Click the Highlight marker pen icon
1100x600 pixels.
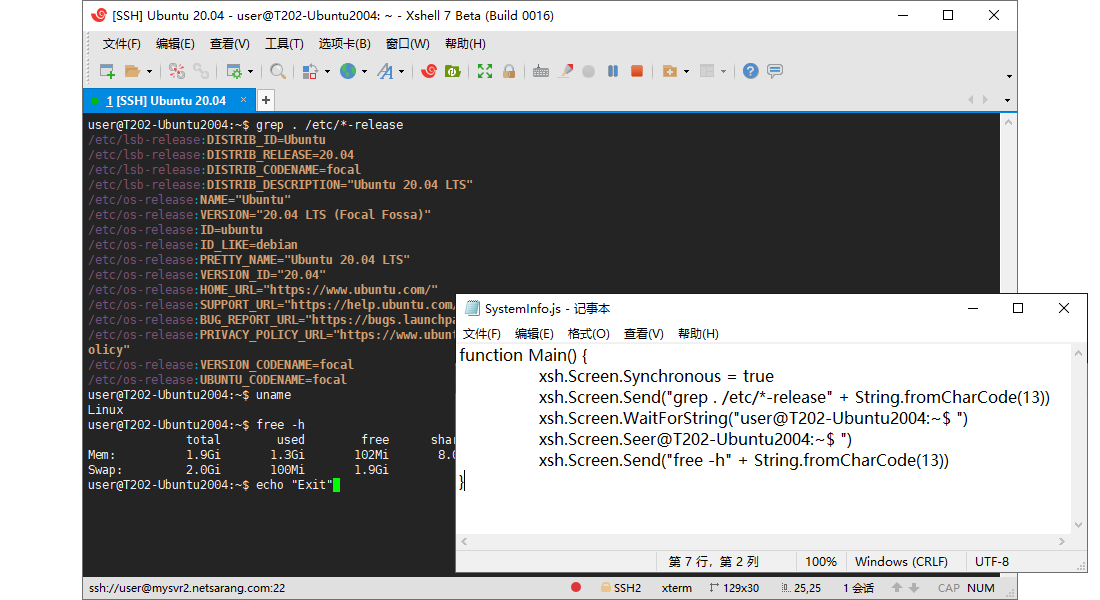click(565, 71)
